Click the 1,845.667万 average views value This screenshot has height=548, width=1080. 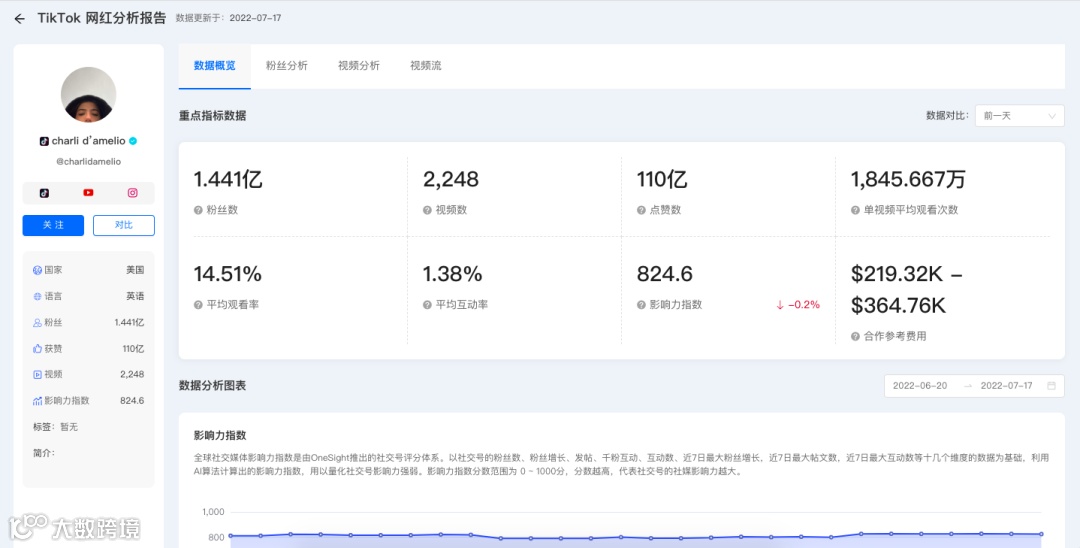(x=908, y=179)
